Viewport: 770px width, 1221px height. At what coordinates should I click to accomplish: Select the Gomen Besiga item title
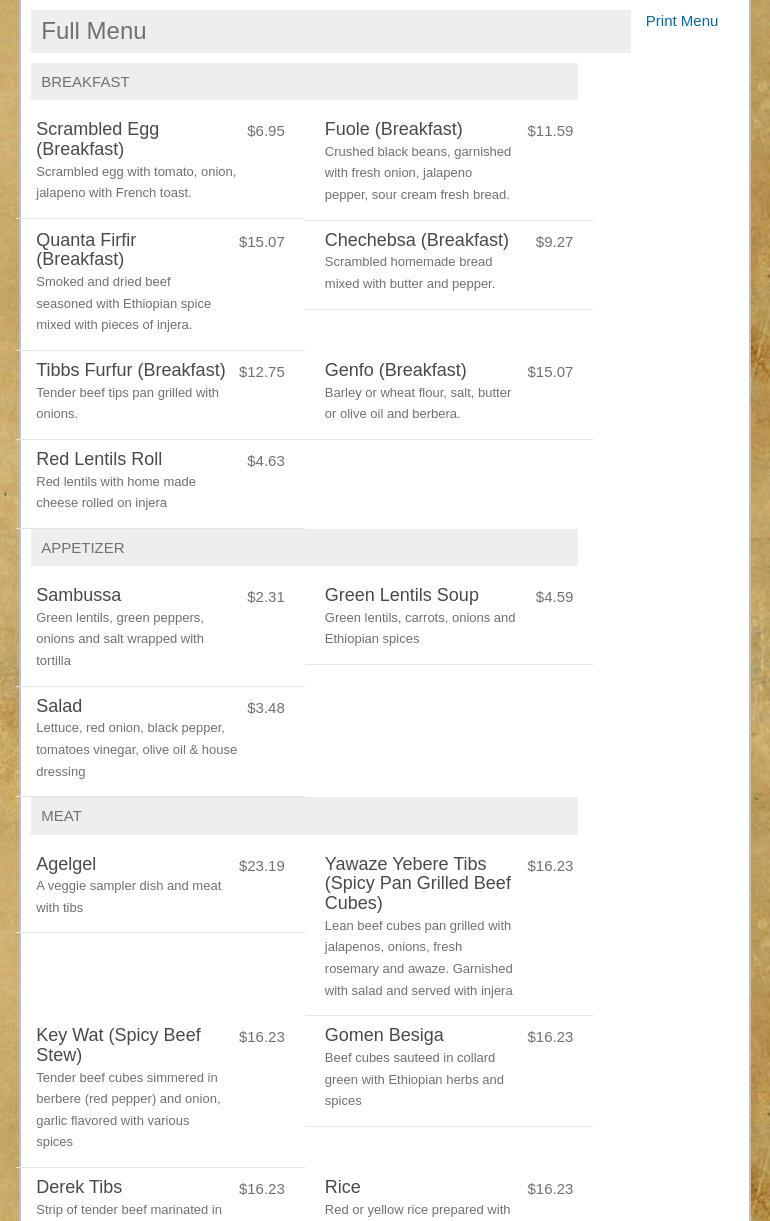(x=383, y=1035)
